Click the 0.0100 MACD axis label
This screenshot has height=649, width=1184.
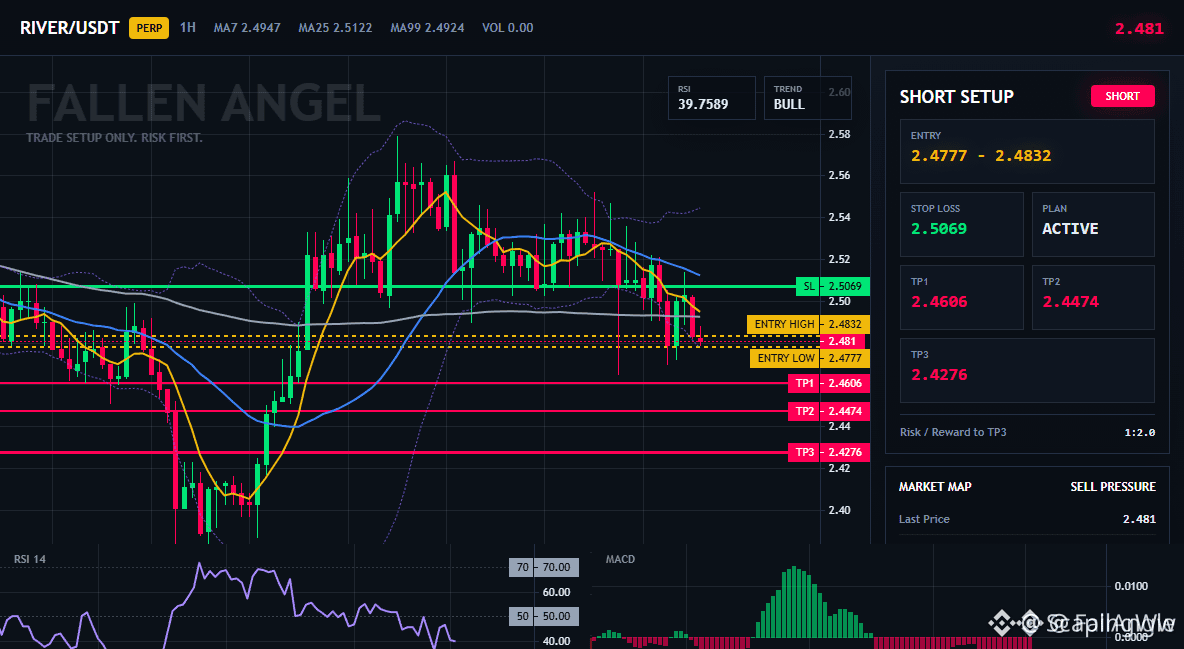[x=1131, y=586]
